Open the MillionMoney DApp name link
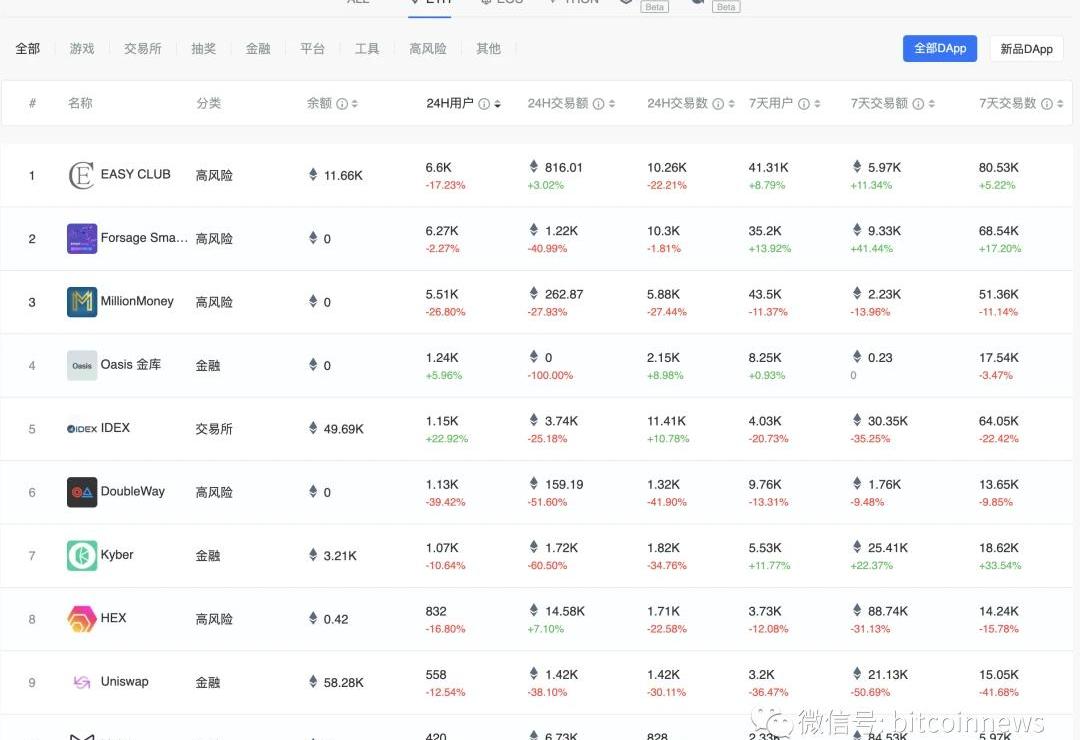The width and height of the screenshot is (1080, 740). (x=137, y=301)
